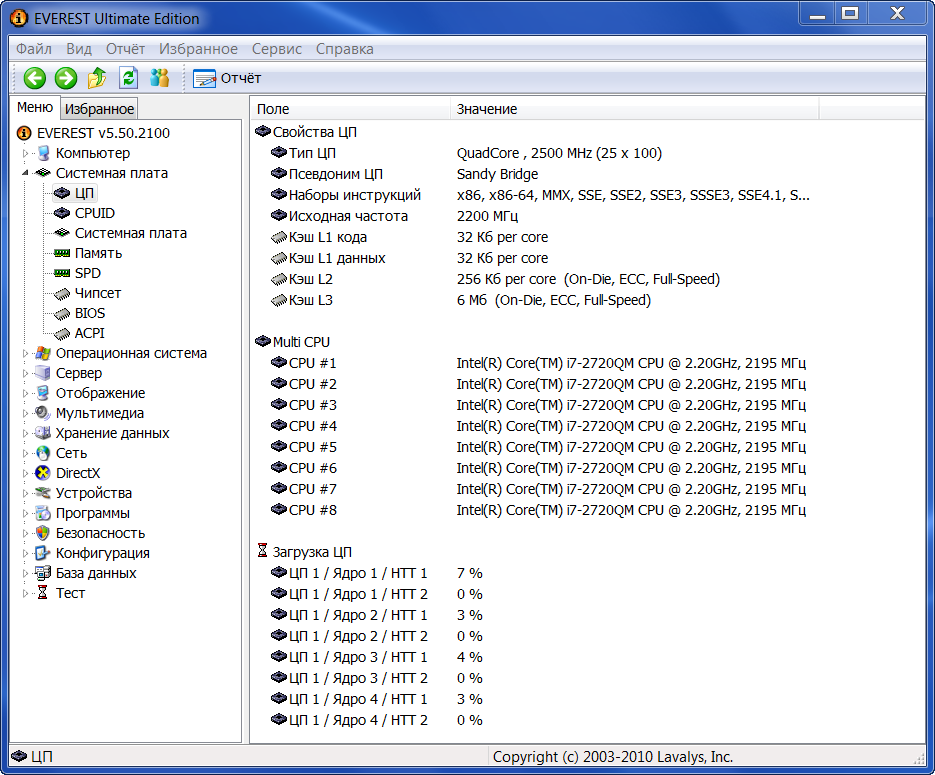Expand the Компьютер tree node
The width and height of the screenshot is (935, 775).
tap(25, 153)
